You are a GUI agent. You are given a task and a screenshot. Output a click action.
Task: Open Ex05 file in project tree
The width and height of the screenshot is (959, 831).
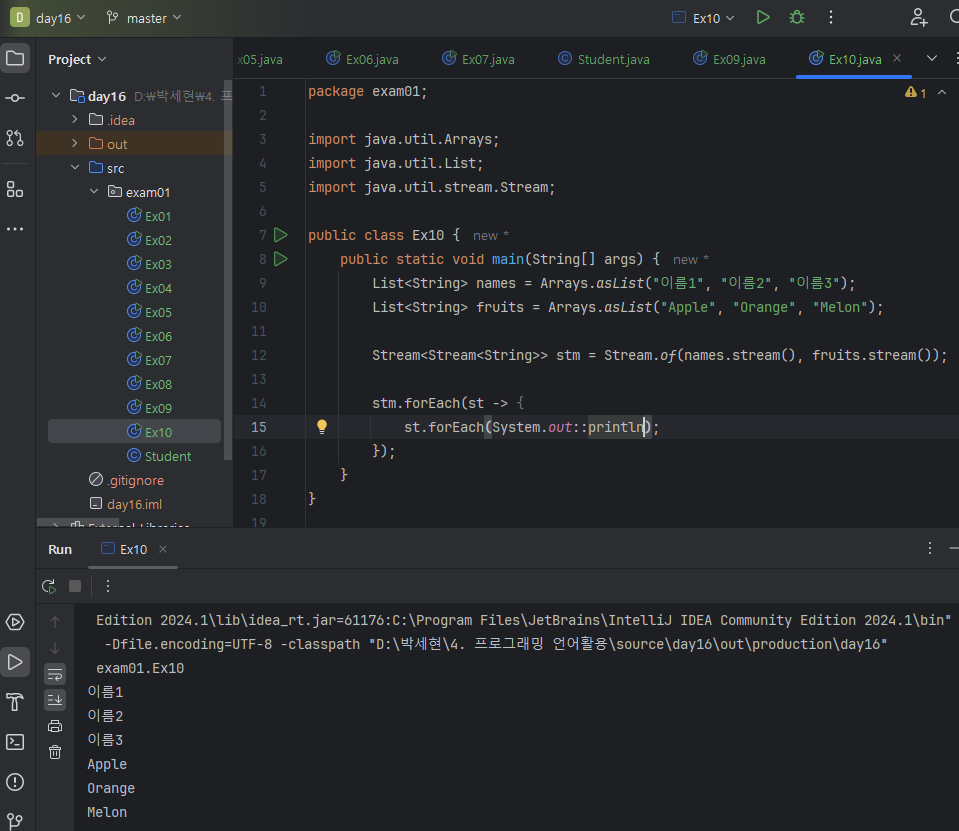(157, 312)
